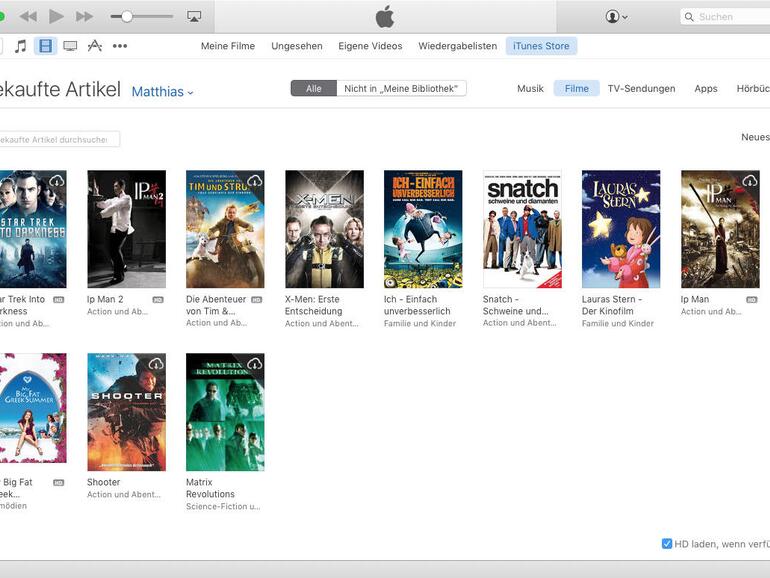Open the X-Men poster
This screenshot has width=770, height=578.
[x=325, y=229]
